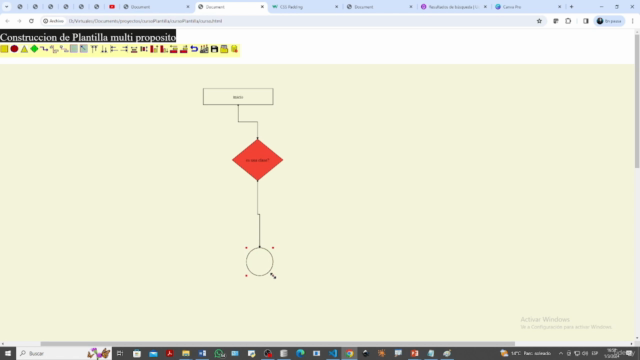Screen dimensions: 640x360
Task: Choose the plain elbow connector line tool
Action: coord(44,49)
